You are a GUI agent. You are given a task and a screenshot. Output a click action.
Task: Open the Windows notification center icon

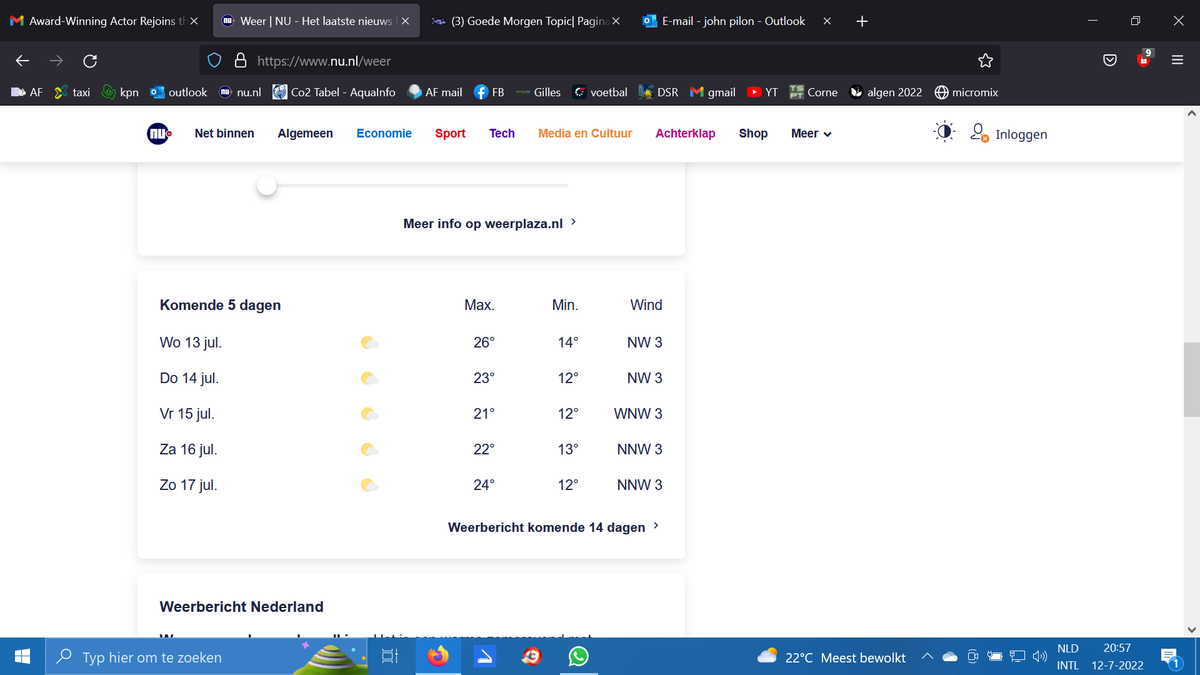point(1170,657)
